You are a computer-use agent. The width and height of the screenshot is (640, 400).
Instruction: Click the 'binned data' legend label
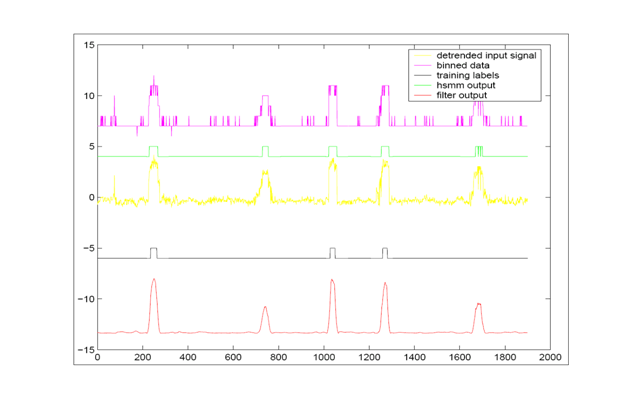point(463,65)
